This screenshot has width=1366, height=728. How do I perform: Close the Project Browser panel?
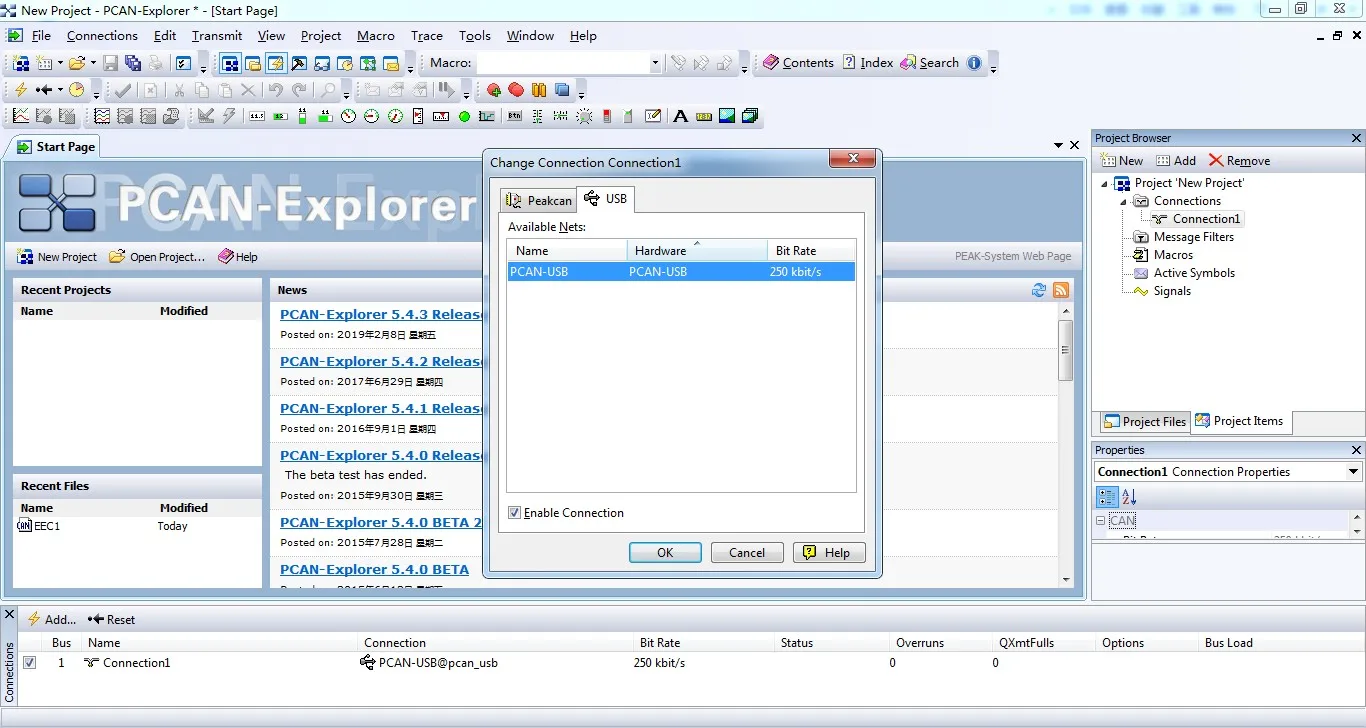coord(1356,138)
